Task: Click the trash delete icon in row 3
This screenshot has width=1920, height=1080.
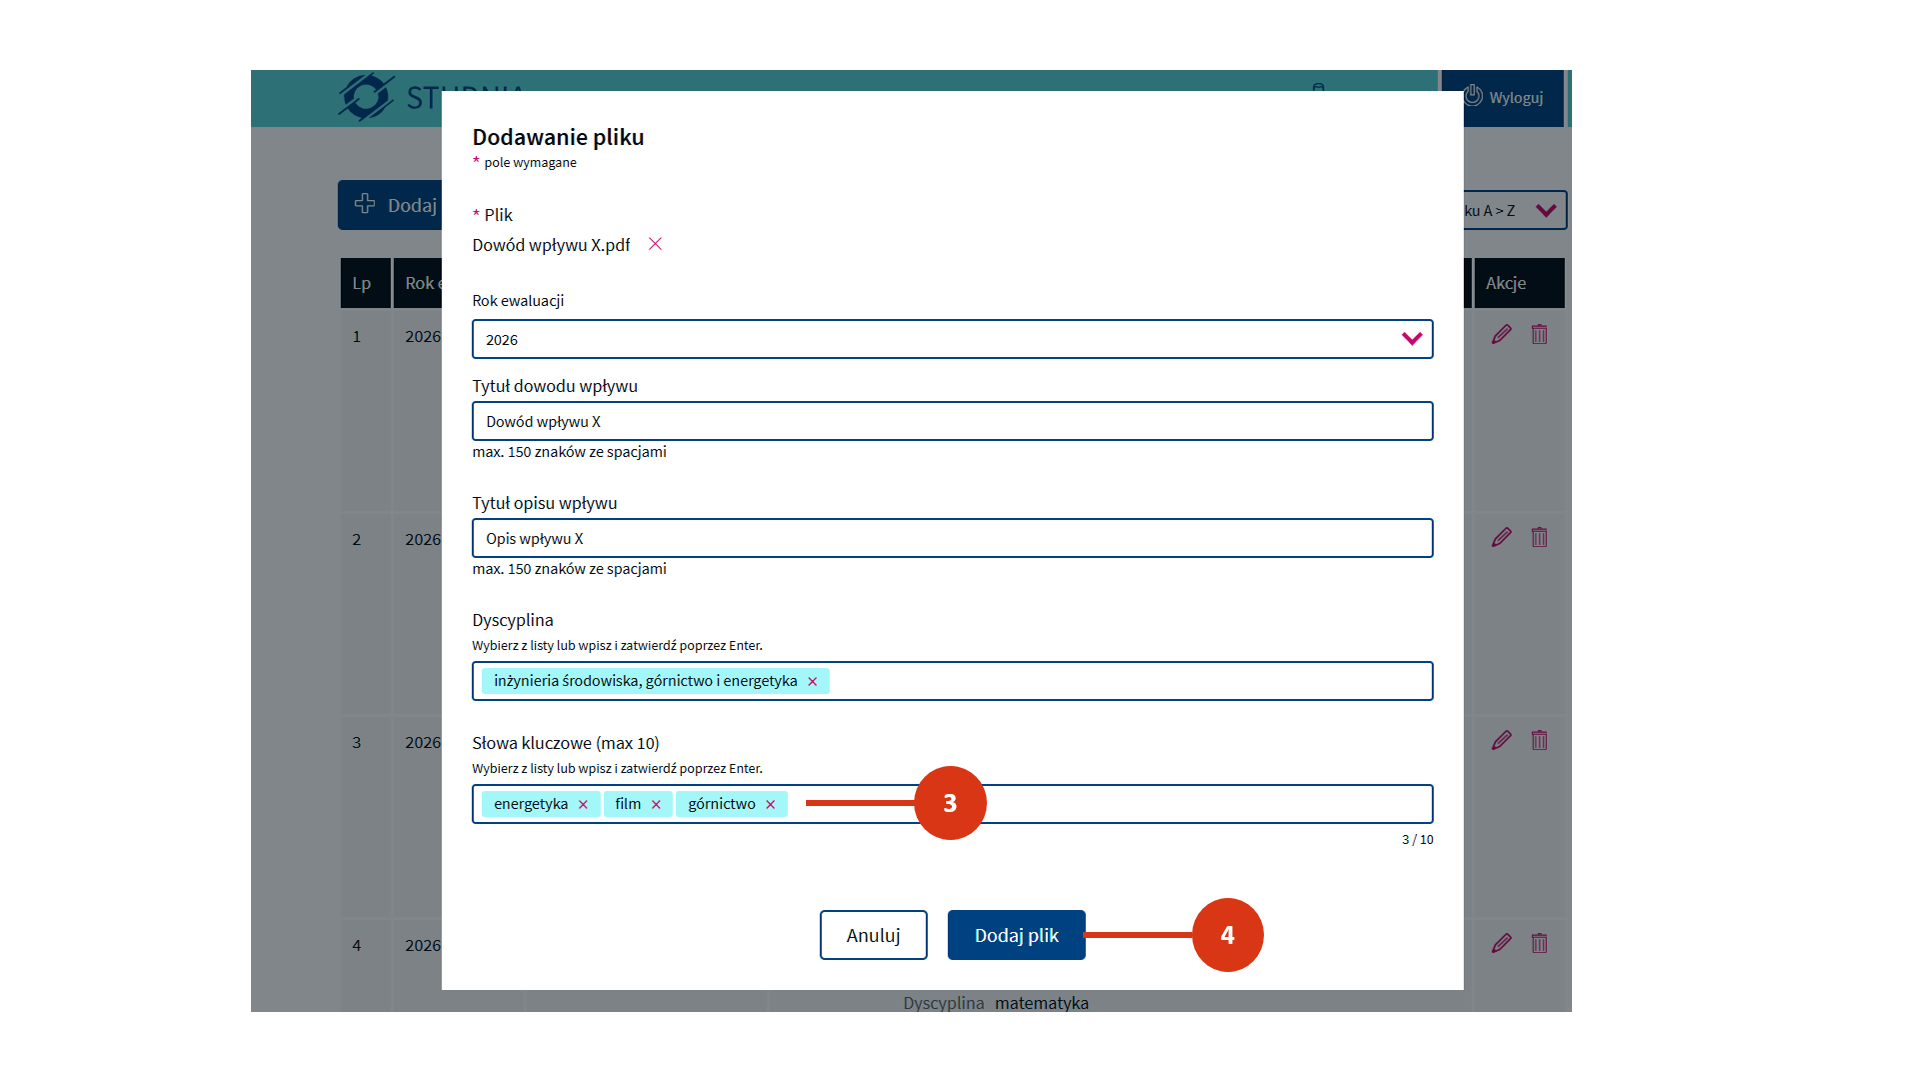Action: 1539,741
